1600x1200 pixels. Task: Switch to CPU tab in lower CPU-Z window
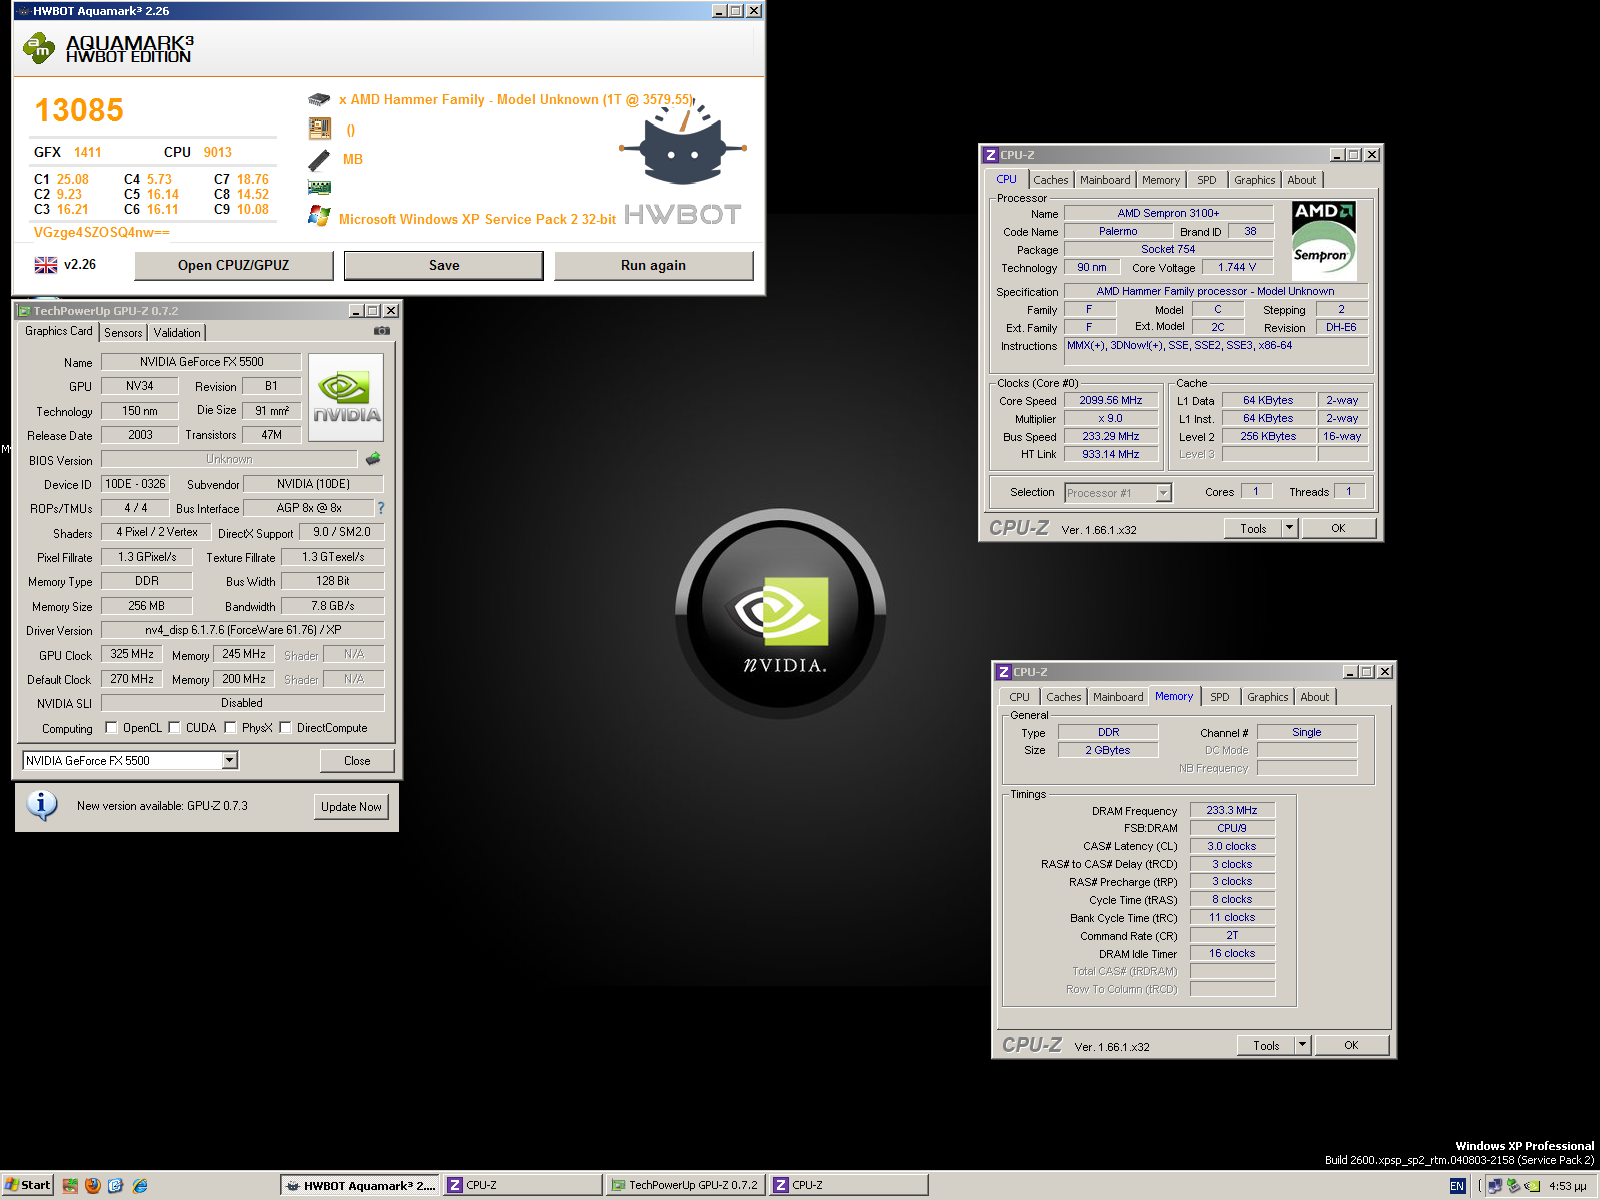1019,697
